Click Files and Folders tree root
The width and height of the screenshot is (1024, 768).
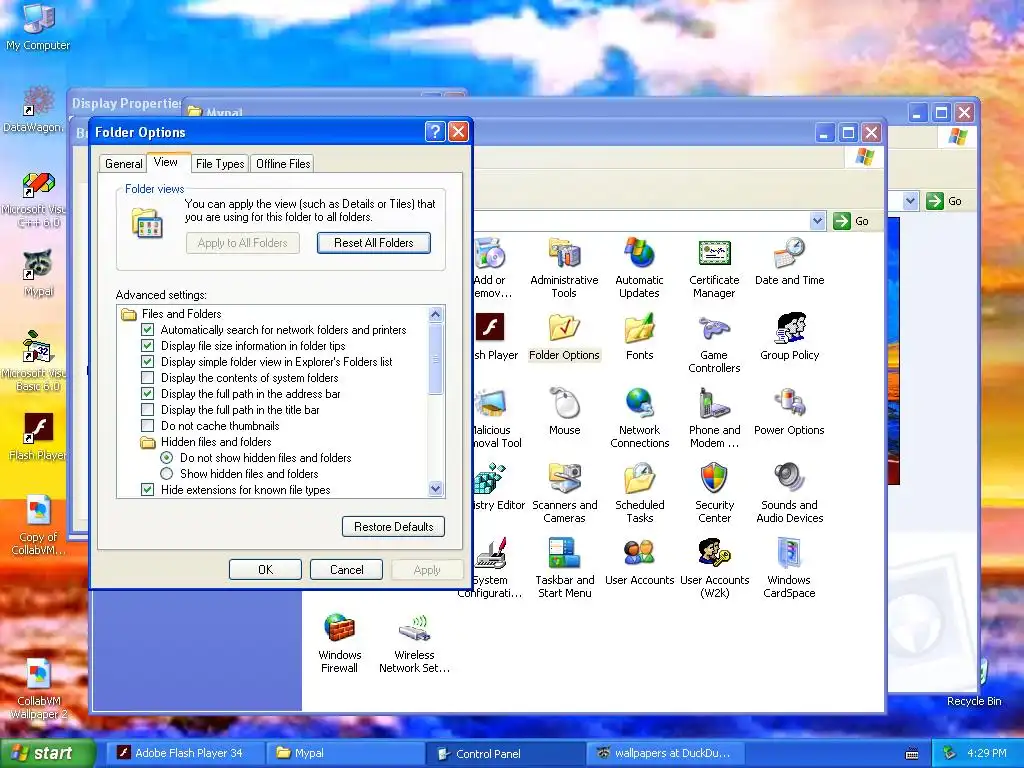coord(182,313)
